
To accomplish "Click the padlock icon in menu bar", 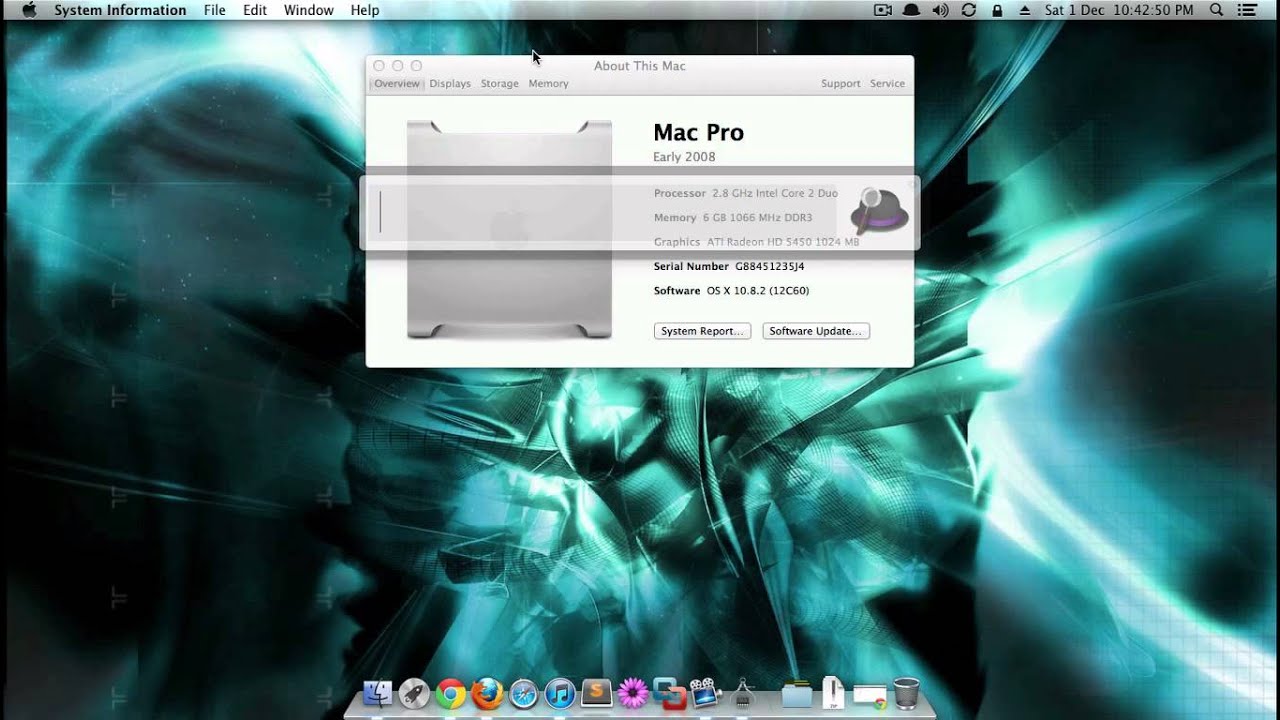I will point(997,10).
